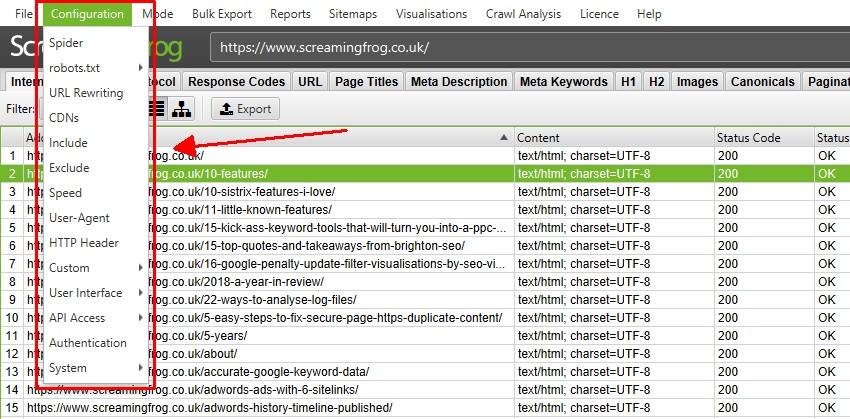
Task: Switch to Meta Description tab
Action: [459, 82]
